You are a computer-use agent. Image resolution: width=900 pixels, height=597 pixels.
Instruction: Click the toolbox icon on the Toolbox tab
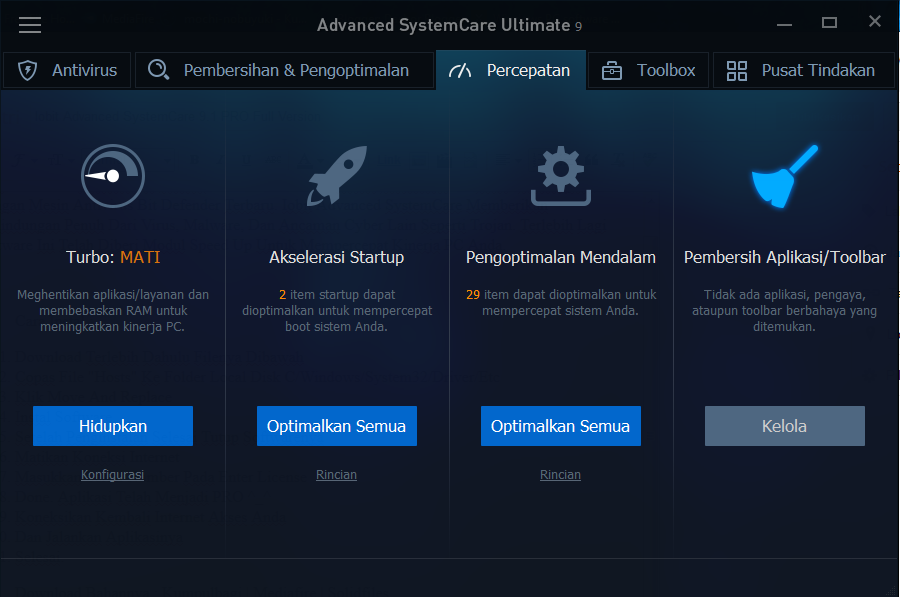(x=612, y=70)
